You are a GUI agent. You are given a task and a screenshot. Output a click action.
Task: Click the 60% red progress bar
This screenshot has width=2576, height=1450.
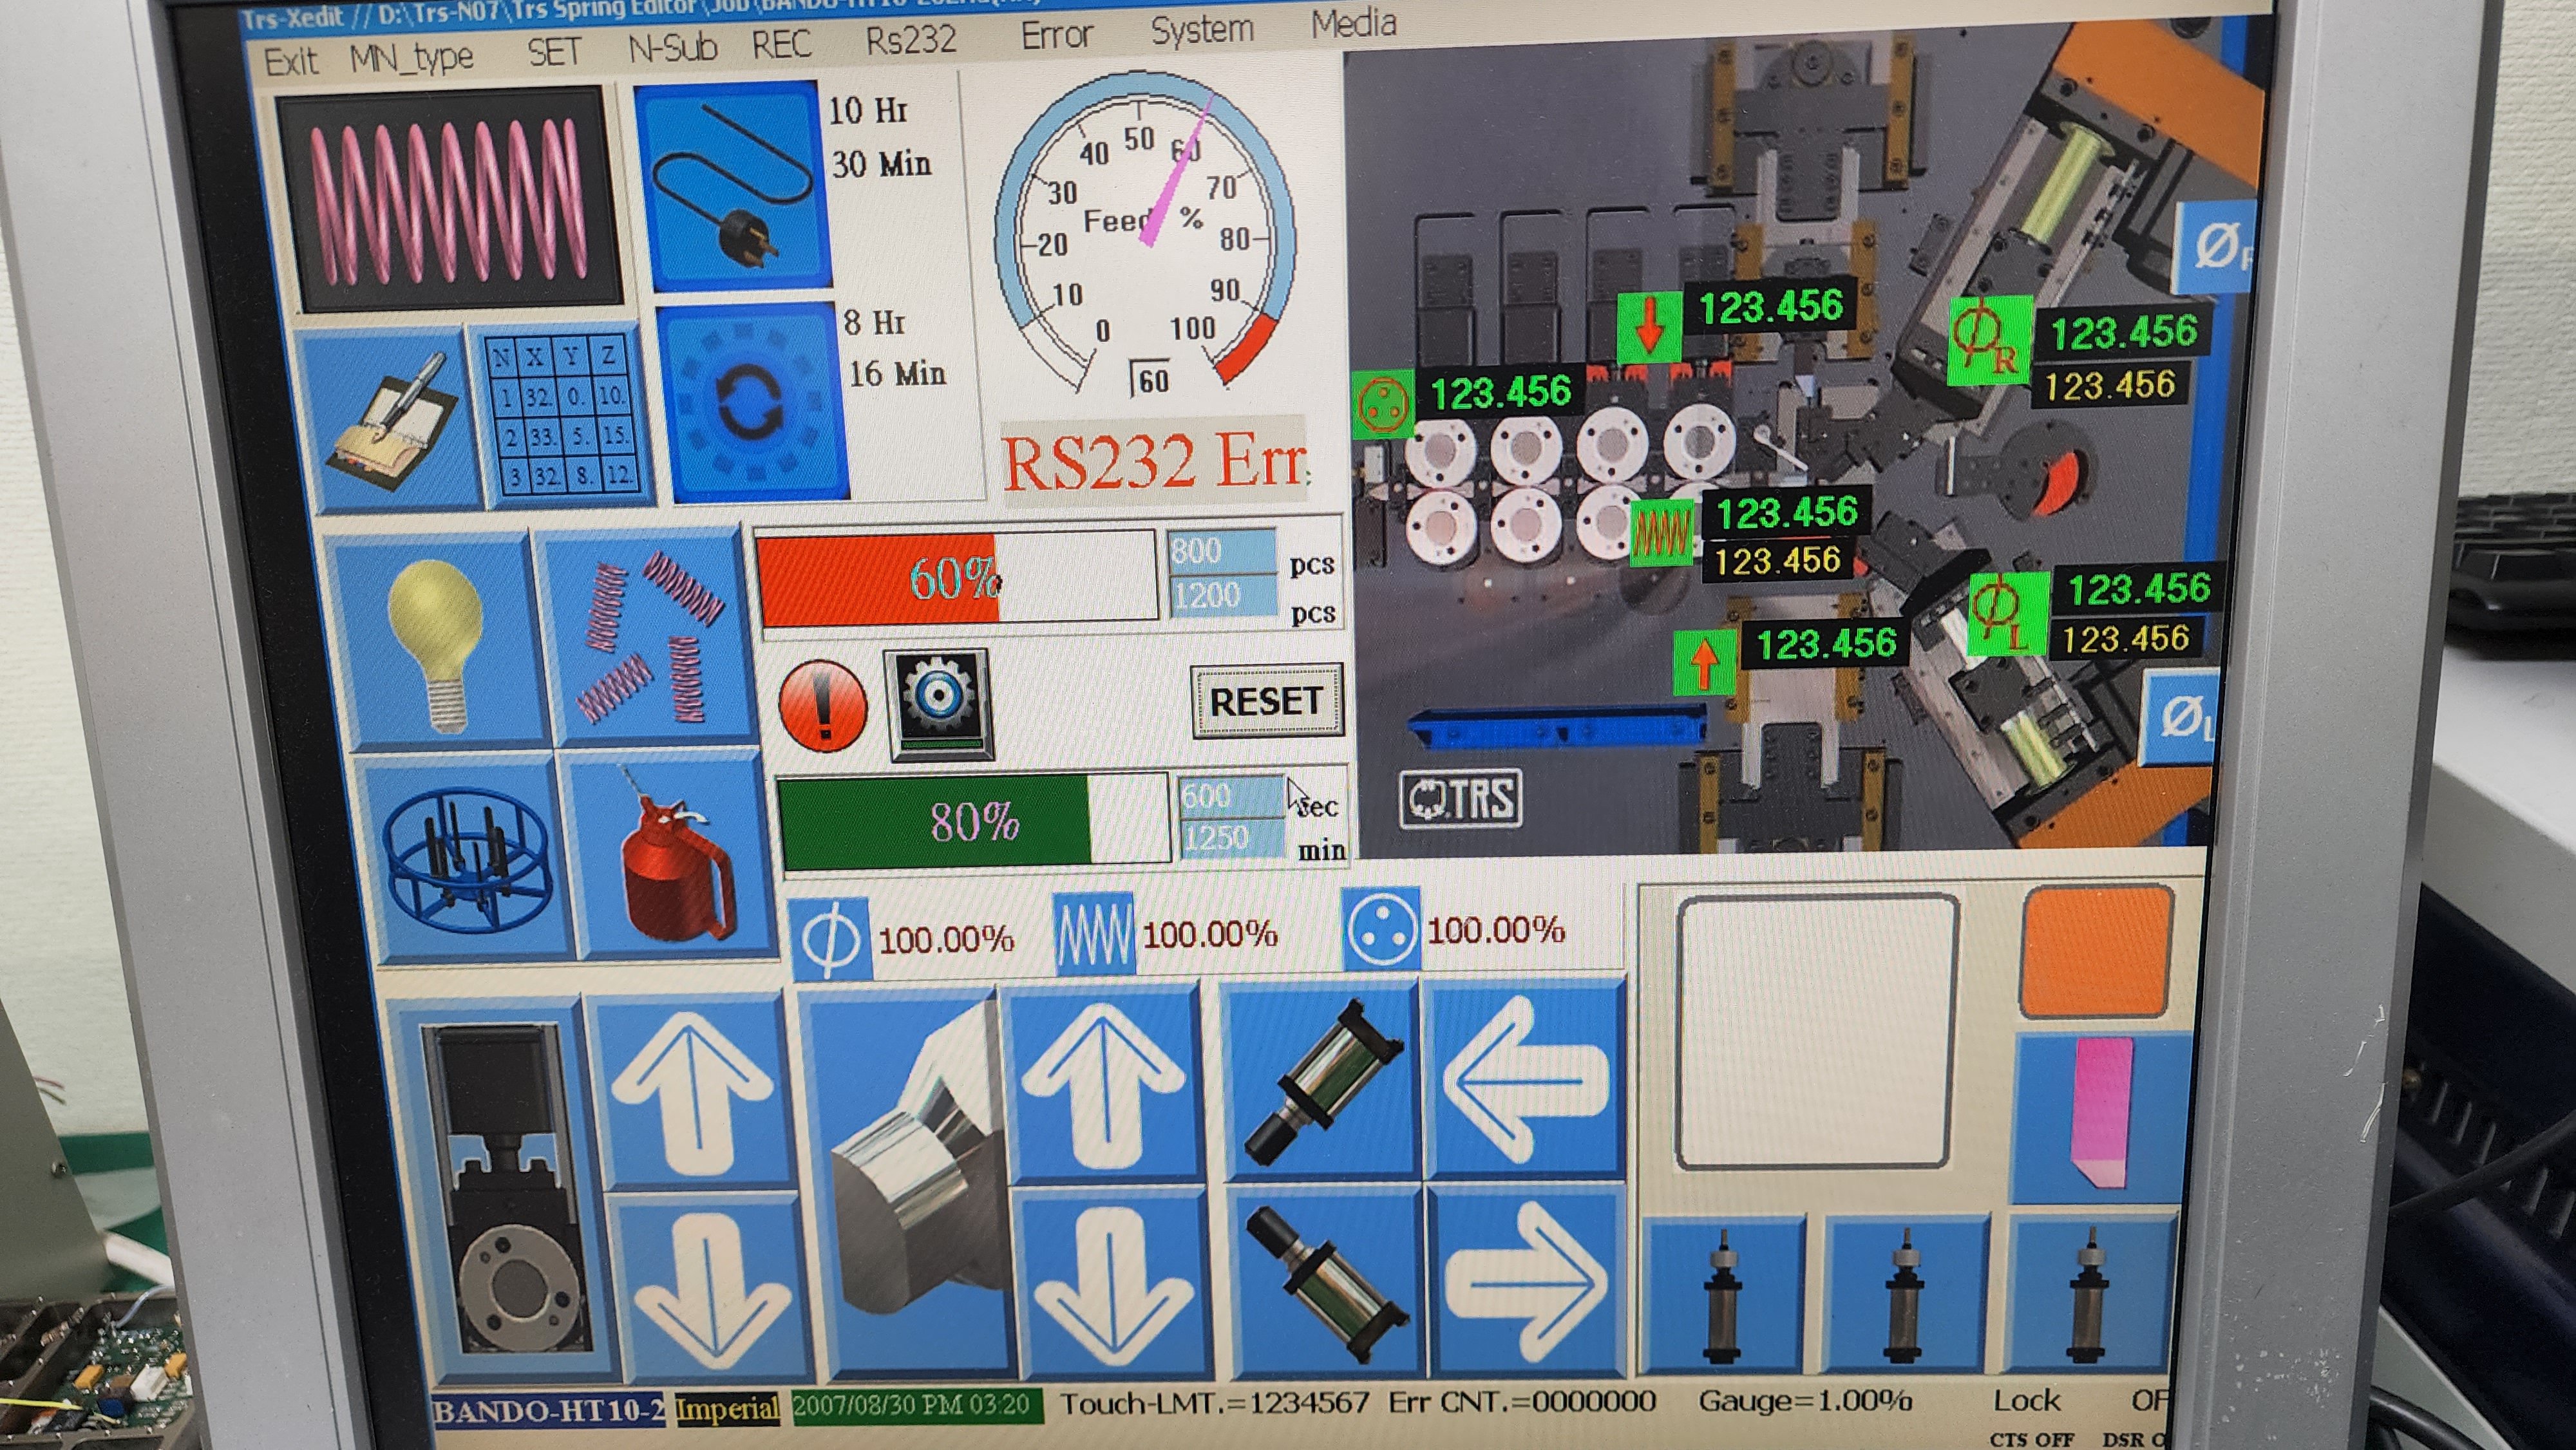[955, 577]
